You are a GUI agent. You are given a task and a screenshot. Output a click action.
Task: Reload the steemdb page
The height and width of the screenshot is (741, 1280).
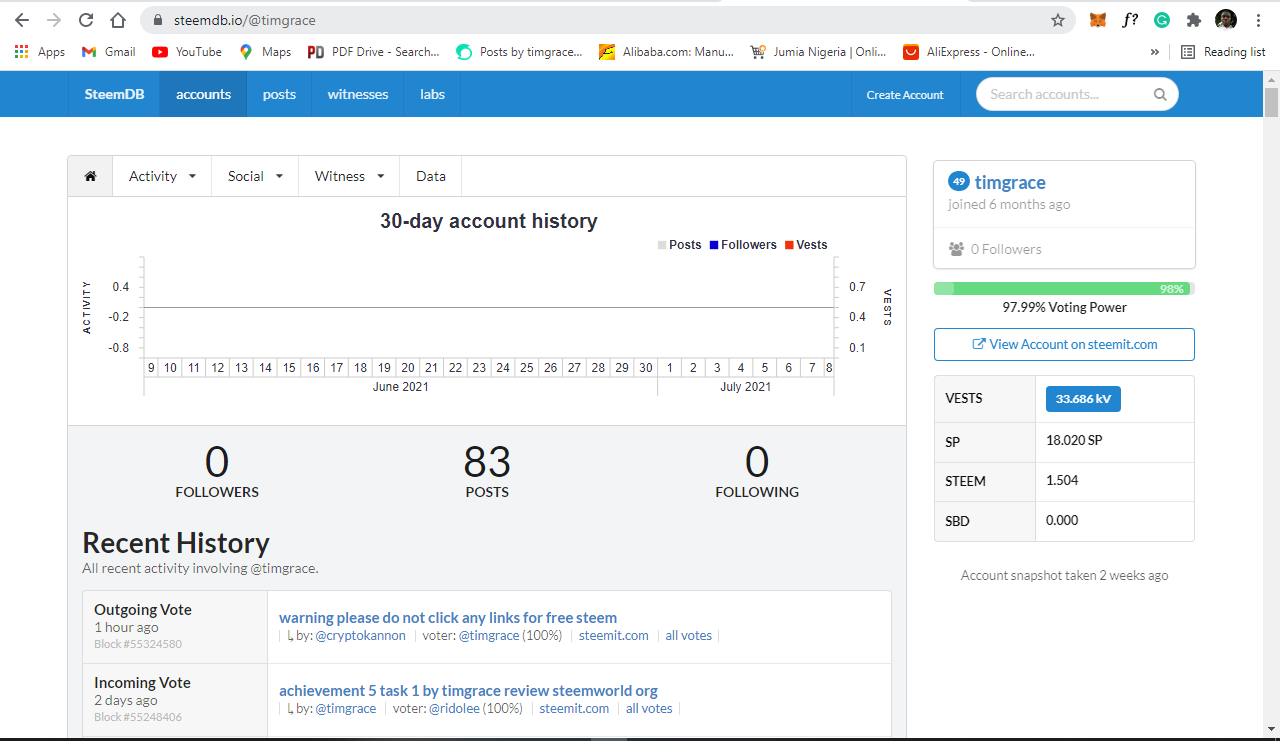tap(86, 20)
